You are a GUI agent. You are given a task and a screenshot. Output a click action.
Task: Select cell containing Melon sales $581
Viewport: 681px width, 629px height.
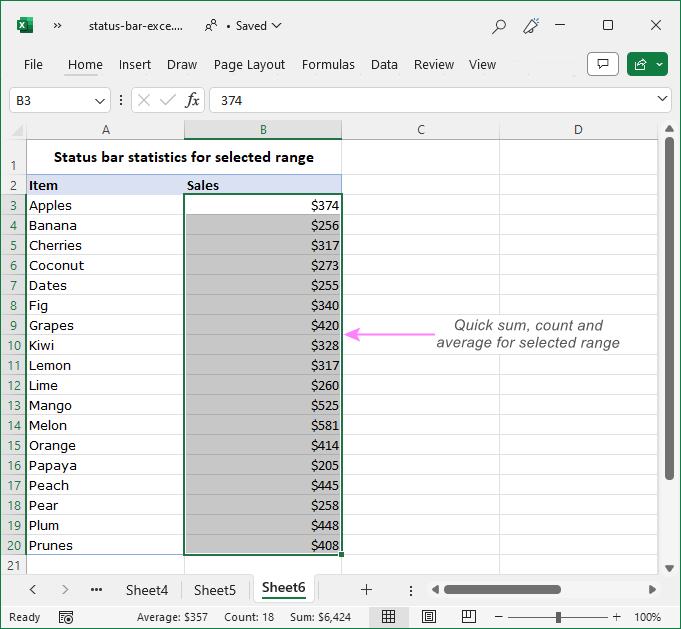pyautogui.click(x=263, y=425)
